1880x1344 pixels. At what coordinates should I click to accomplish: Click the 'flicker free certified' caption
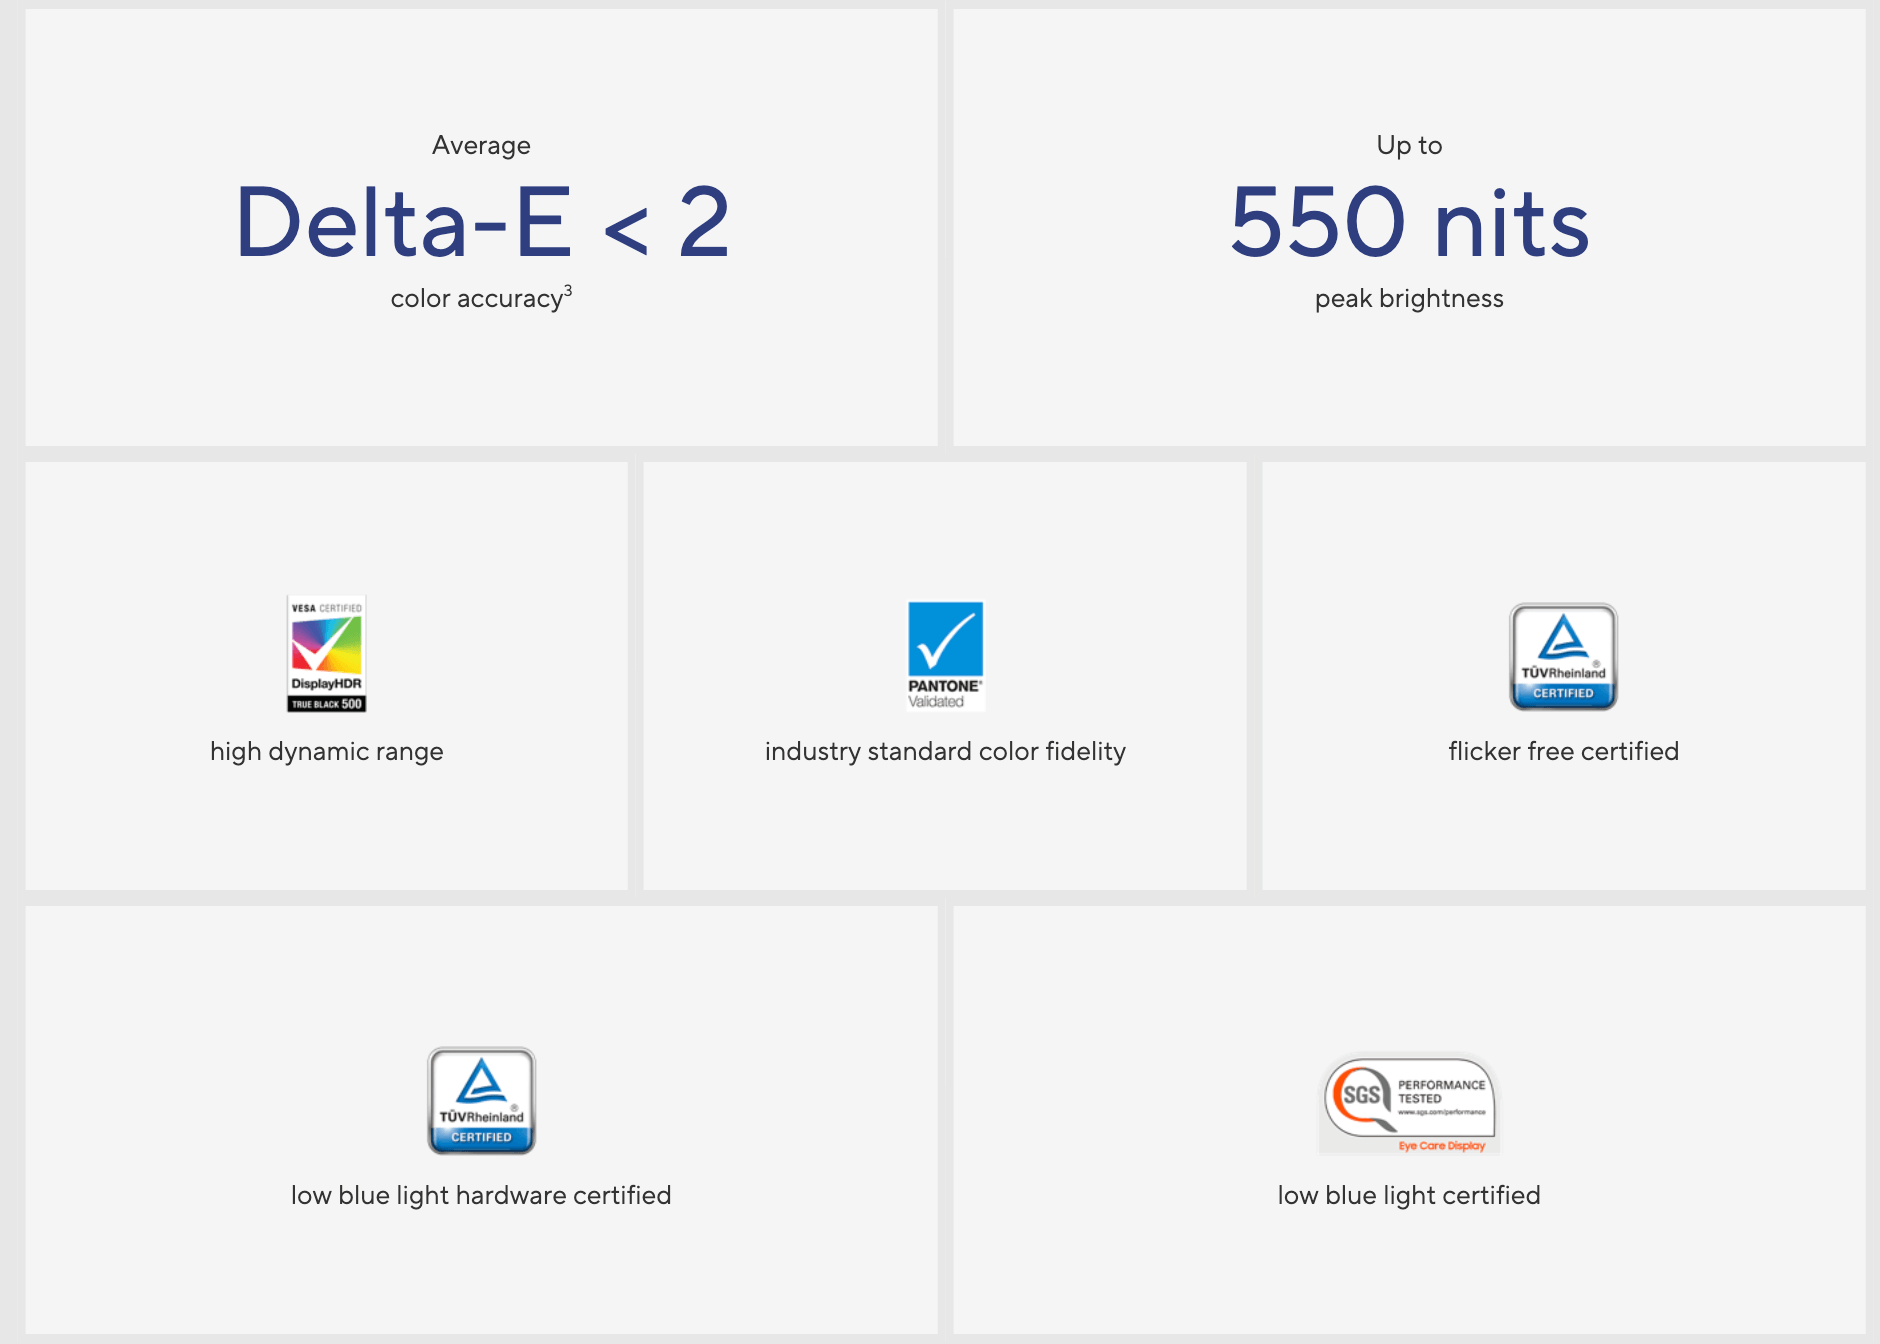tap(1563, 751)
